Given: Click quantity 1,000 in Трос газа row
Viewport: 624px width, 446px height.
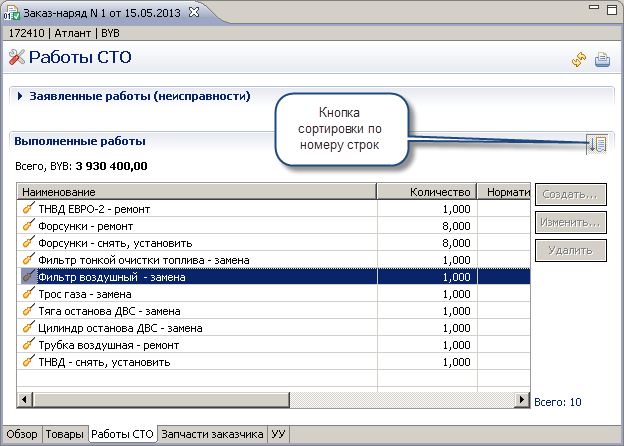Looking at the screenshot, I should pos(456,294).
